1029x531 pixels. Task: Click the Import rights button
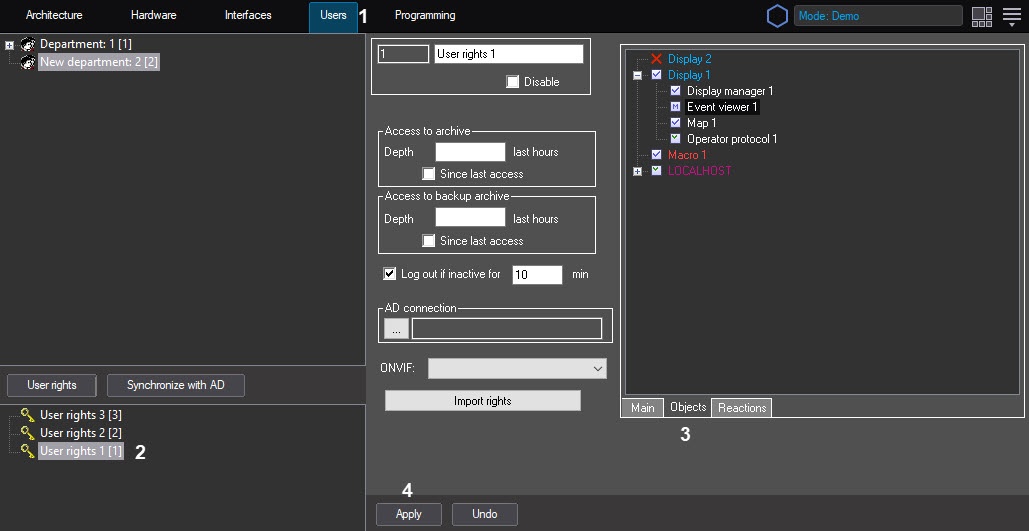tap(482, 400)
